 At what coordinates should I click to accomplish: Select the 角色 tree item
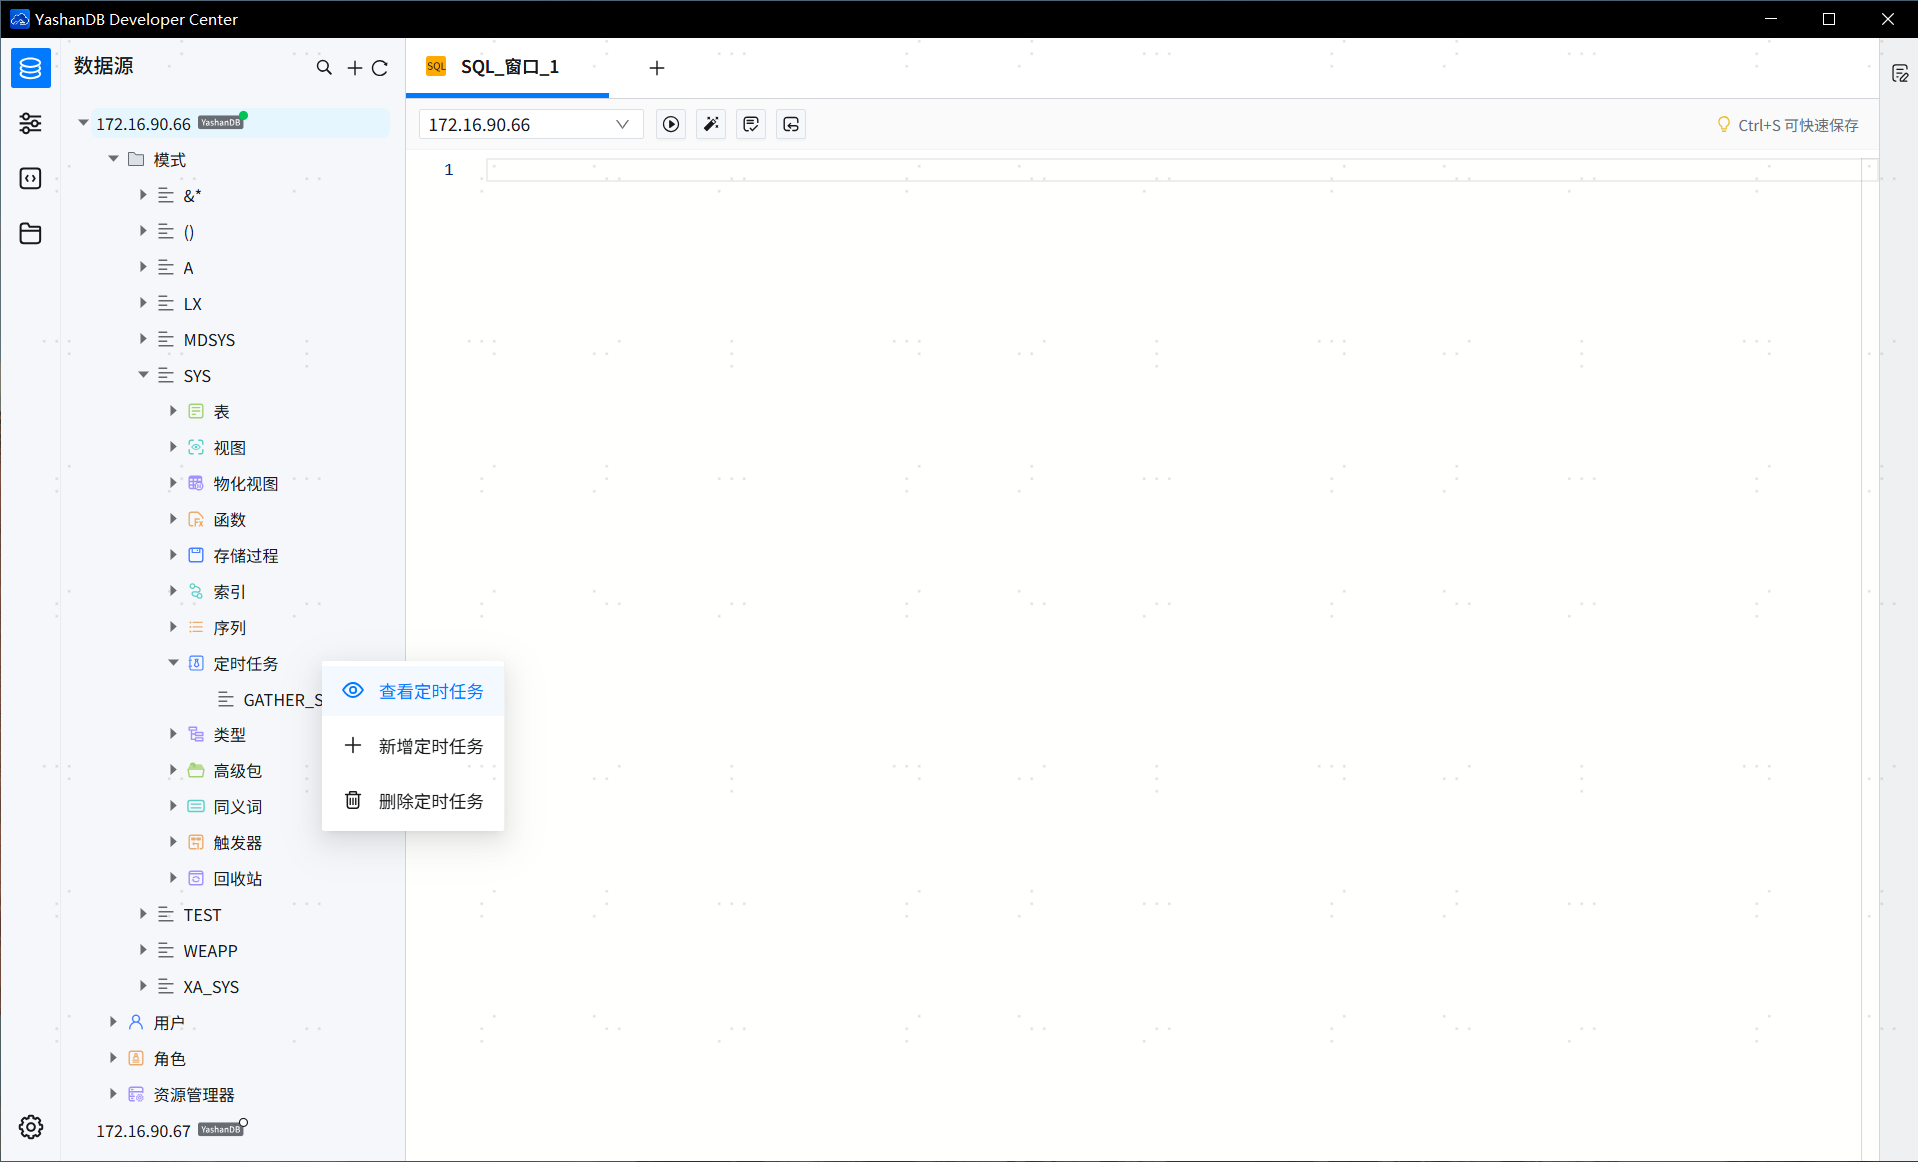(169, 1059)
